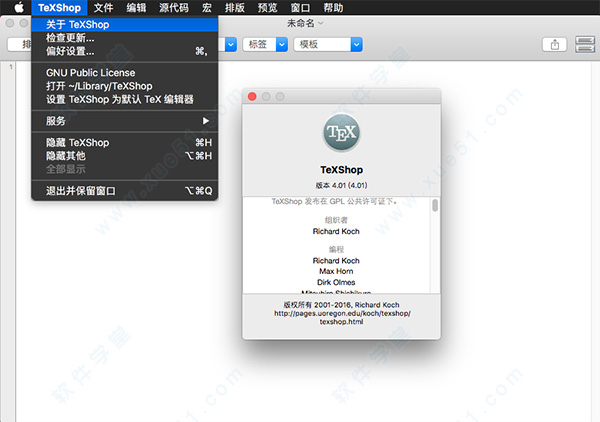
Task: Click Dirk Olmes in credits list
Action: pyautogui.click(x=336, y=282)
